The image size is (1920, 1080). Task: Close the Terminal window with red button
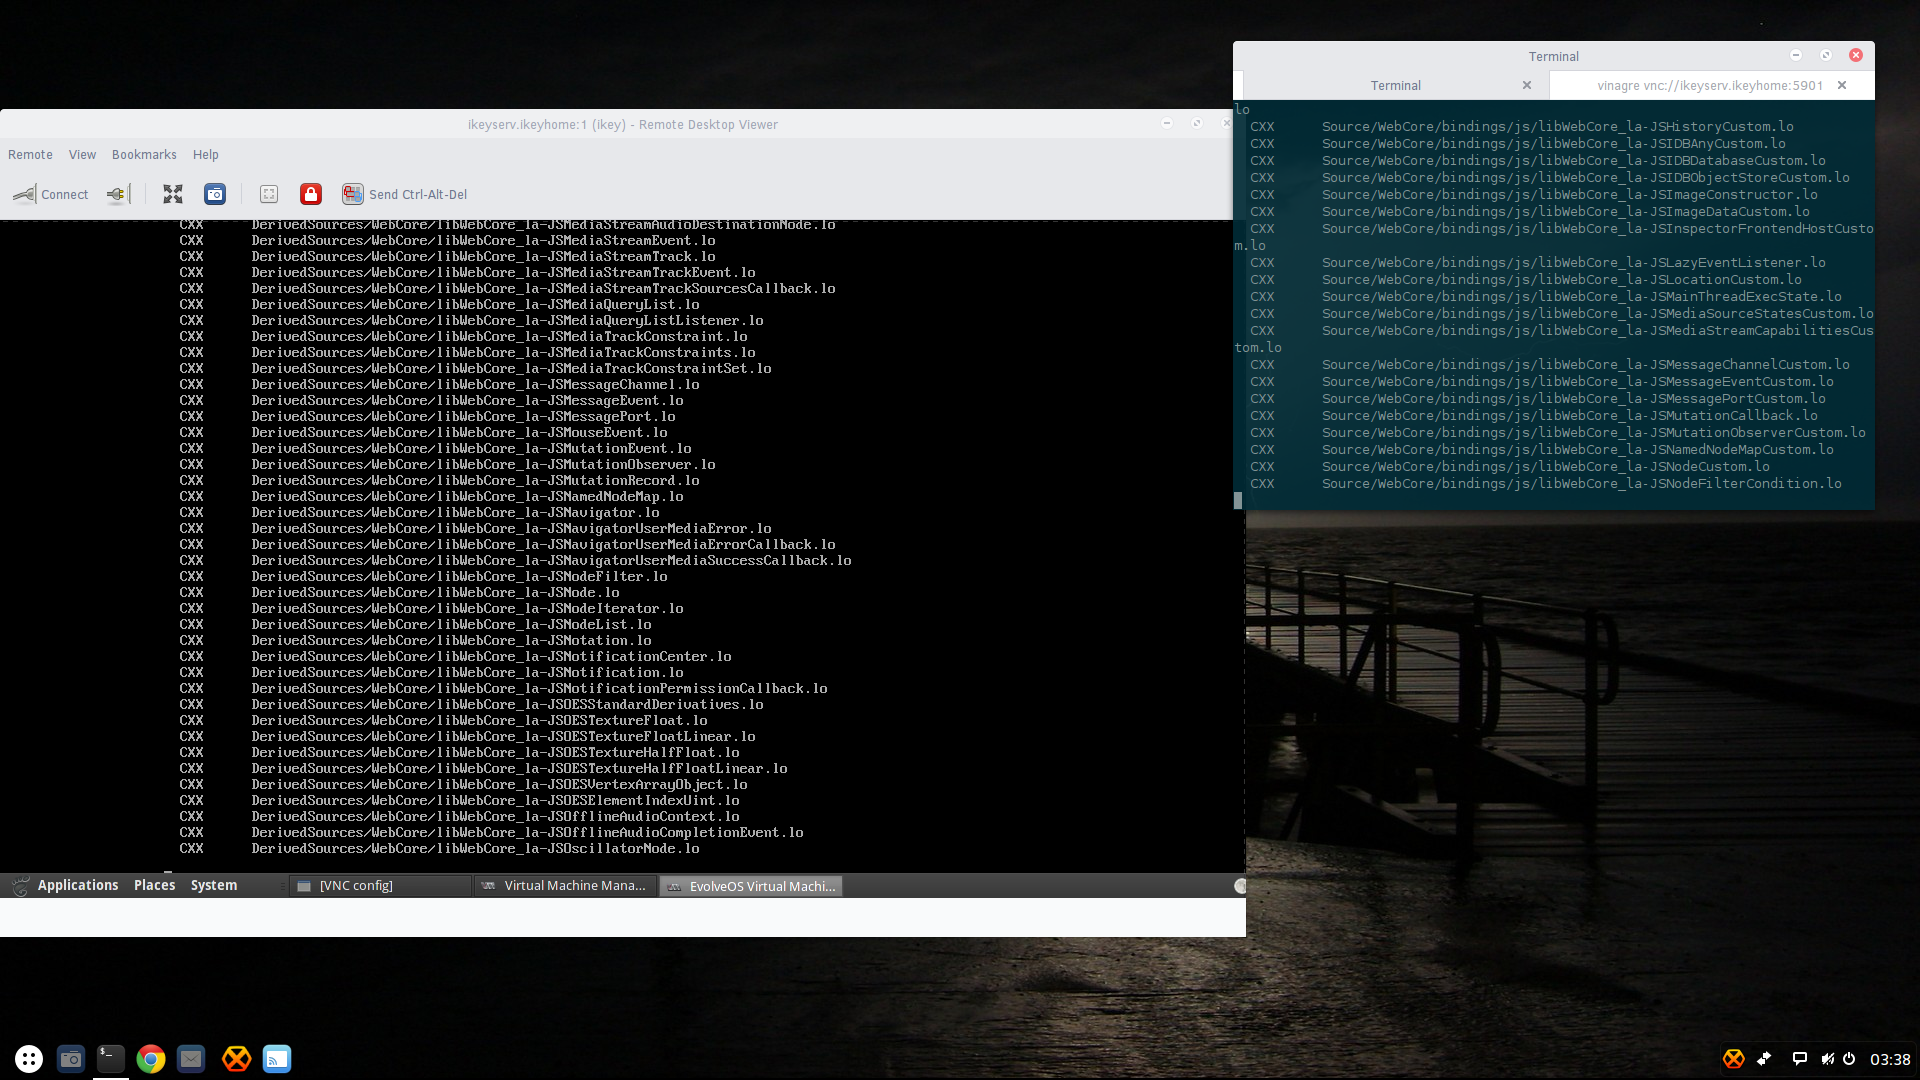tap(1856, 55)
